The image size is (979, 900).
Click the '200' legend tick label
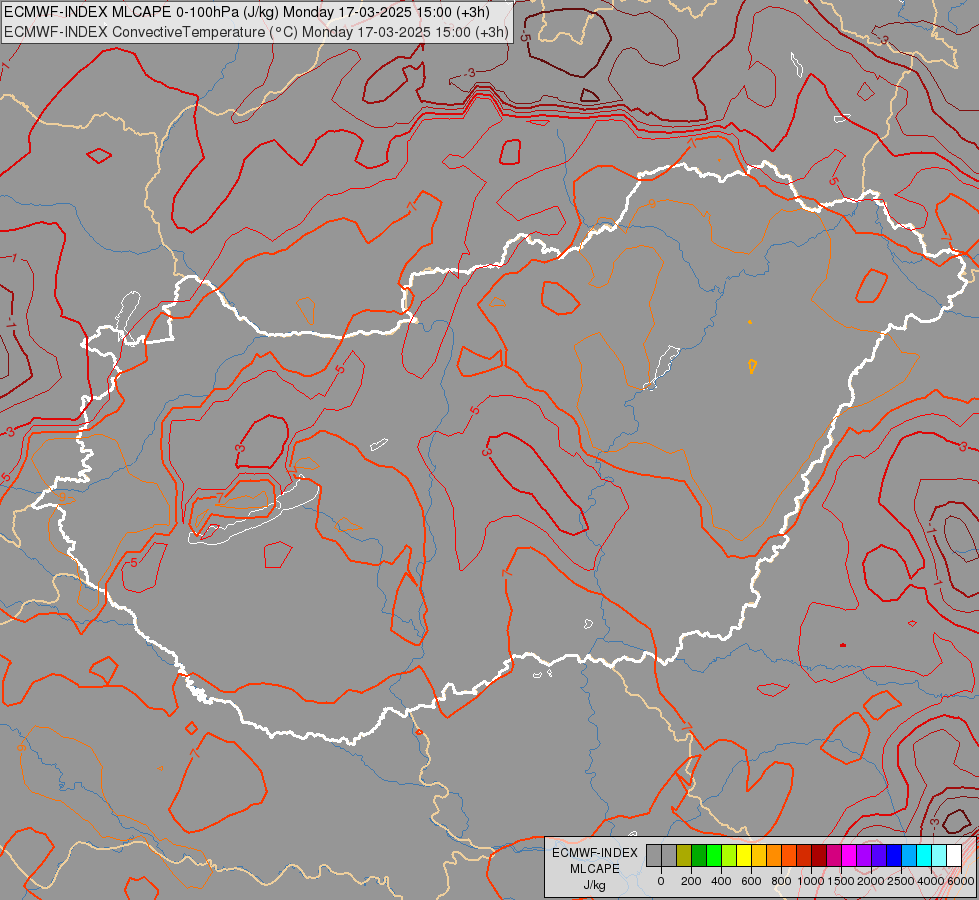pyautogui.click(x=691, y=881)
